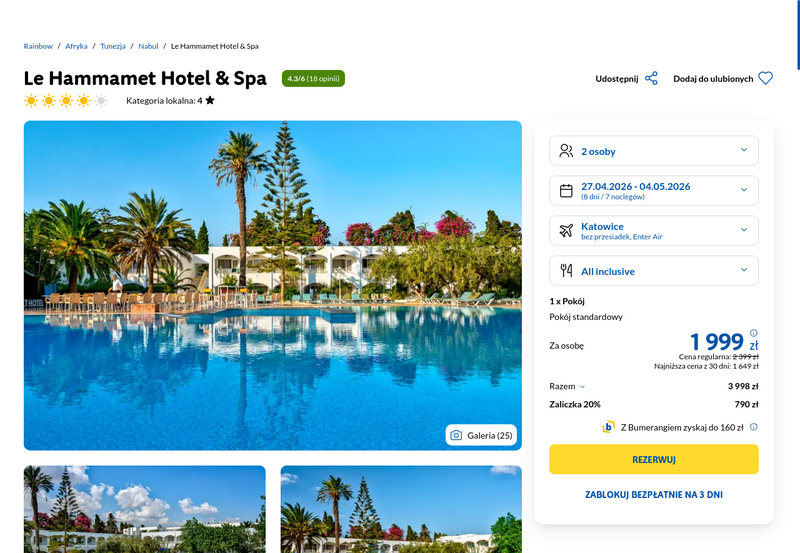Open the main pool photo of the hotel

[272, 285]
